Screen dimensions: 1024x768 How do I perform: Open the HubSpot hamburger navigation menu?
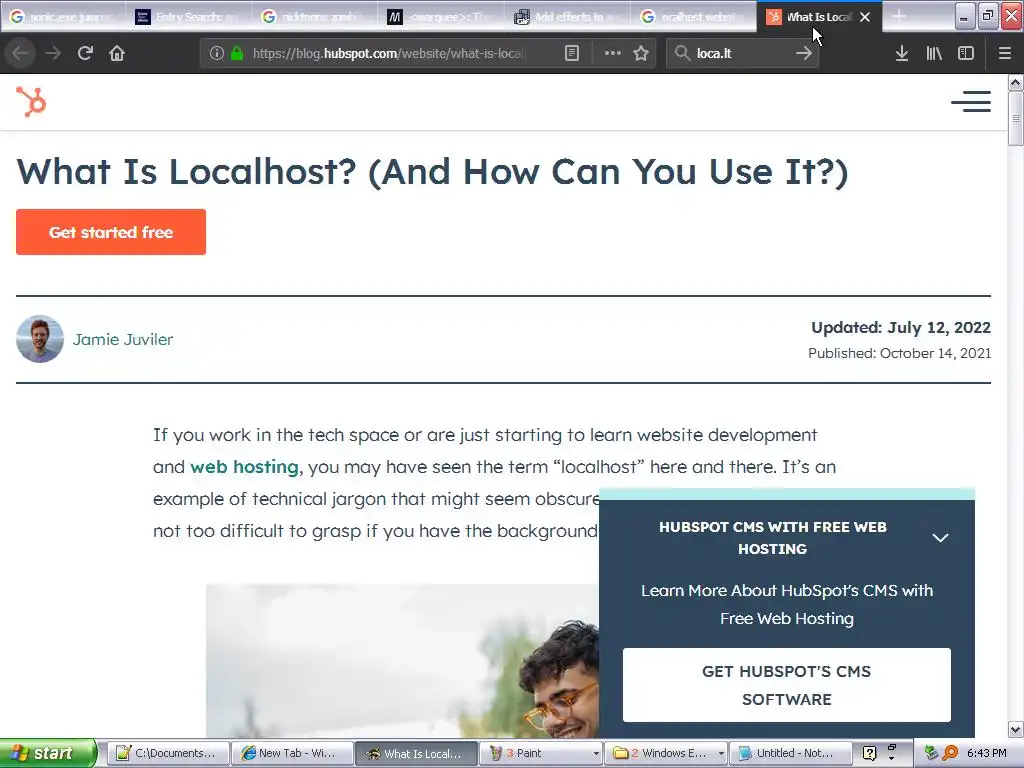[970, 102]
